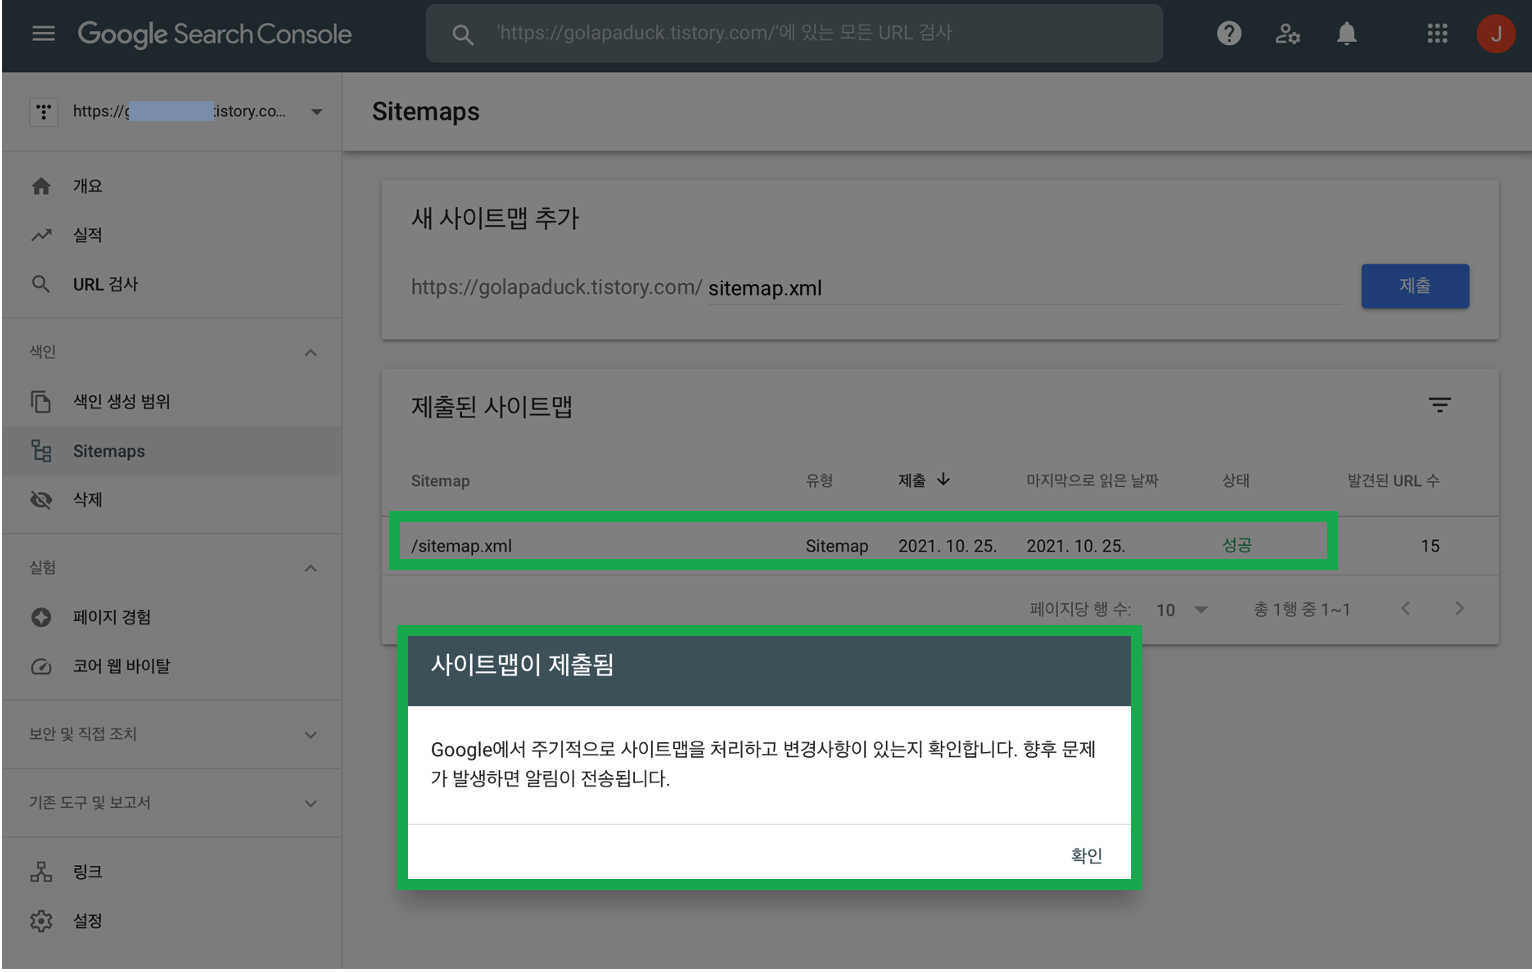Viewport: 1532px width, 972px height.
Task: Expand the 보안 및 직접 조치 section
Action: click(x=311, y=734)
